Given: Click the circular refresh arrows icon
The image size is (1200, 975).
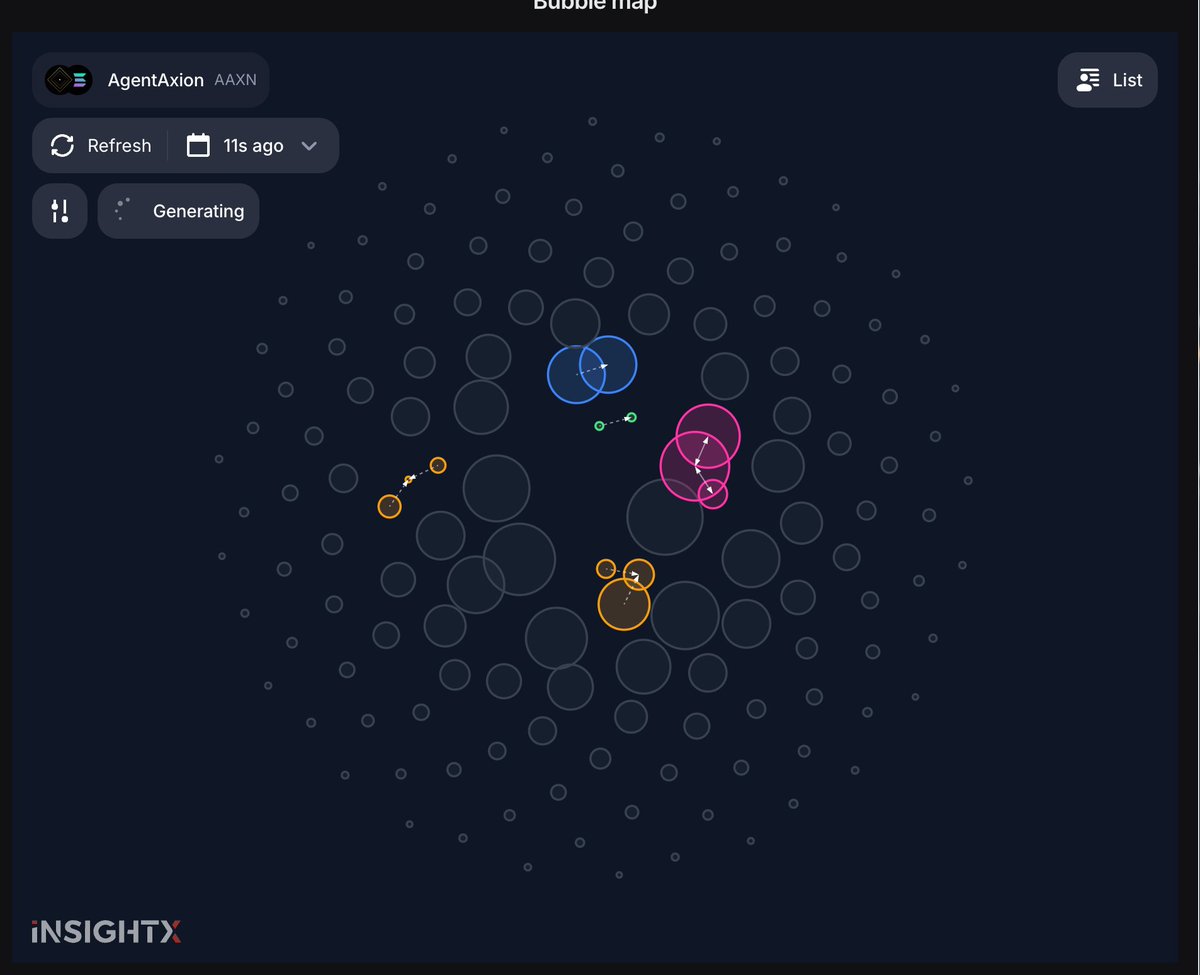Looking at the screenshot, I should pos(62,146).
